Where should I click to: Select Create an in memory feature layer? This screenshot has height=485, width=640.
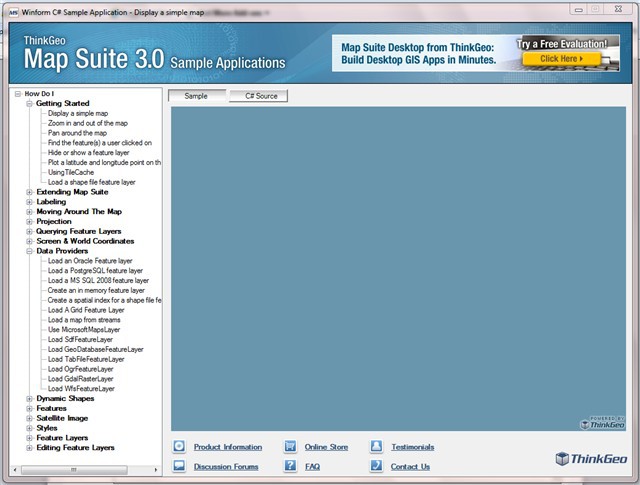pos(96,290)
